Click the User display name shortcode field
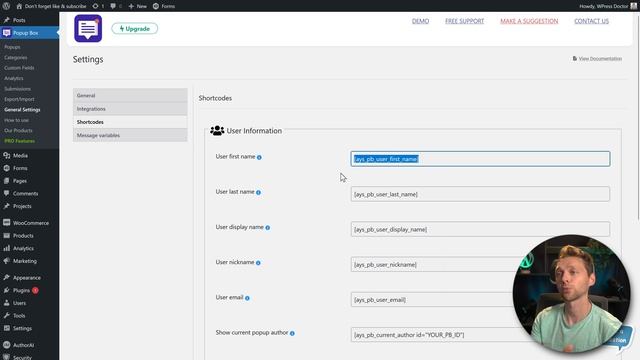 (x=480, y=229)
